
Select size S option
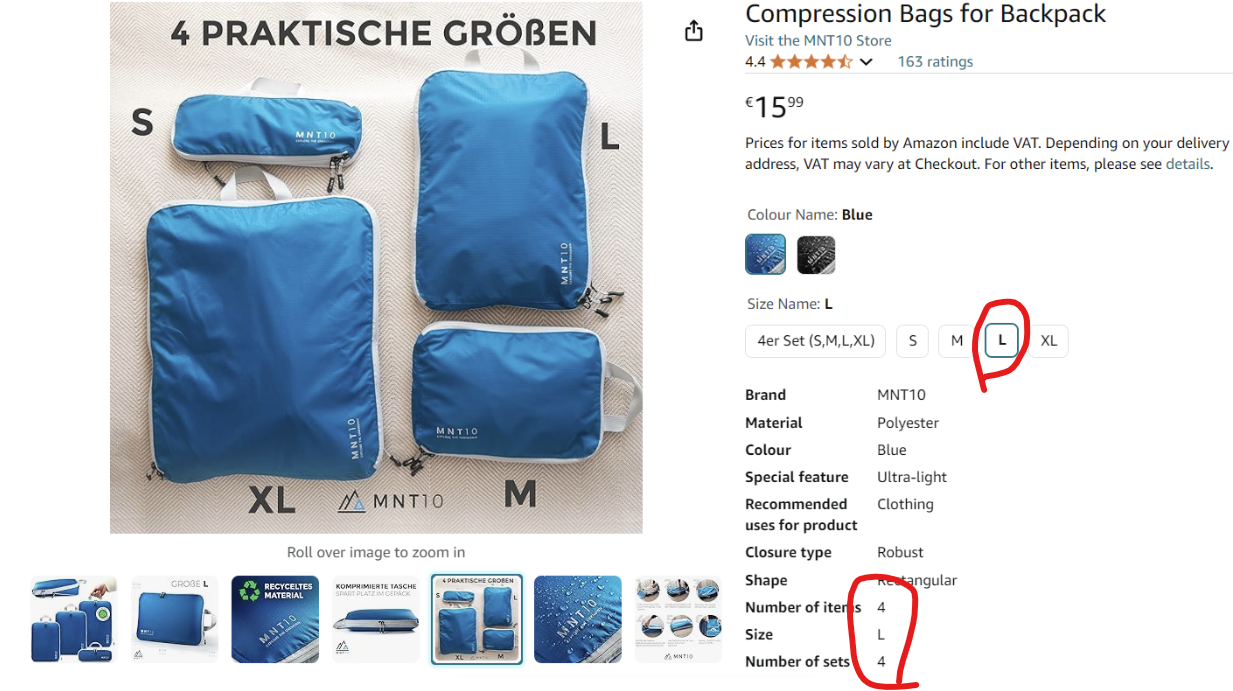(912, 341)
